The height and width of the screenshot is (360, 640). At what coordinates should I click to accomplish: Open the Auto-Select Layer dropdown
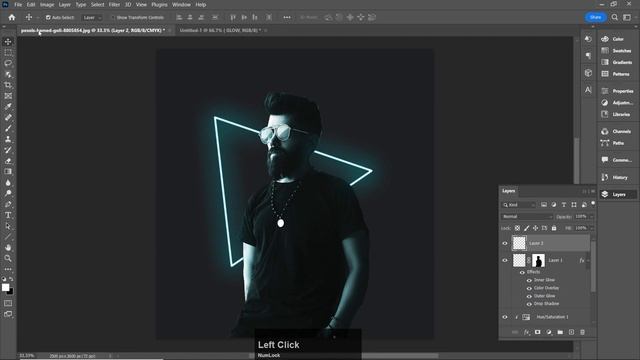92,18
